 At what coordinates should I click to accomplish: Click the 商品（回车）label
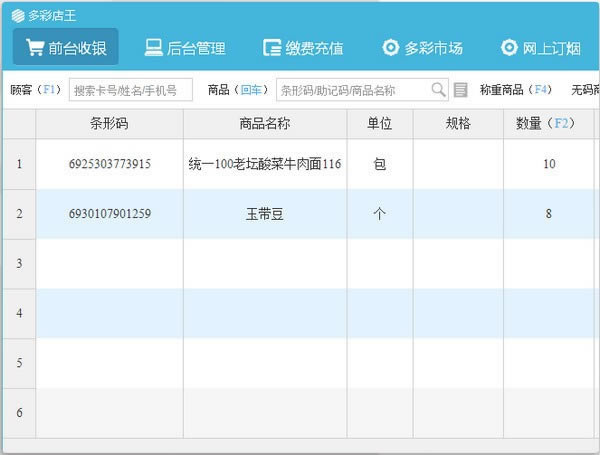point(239,90)
